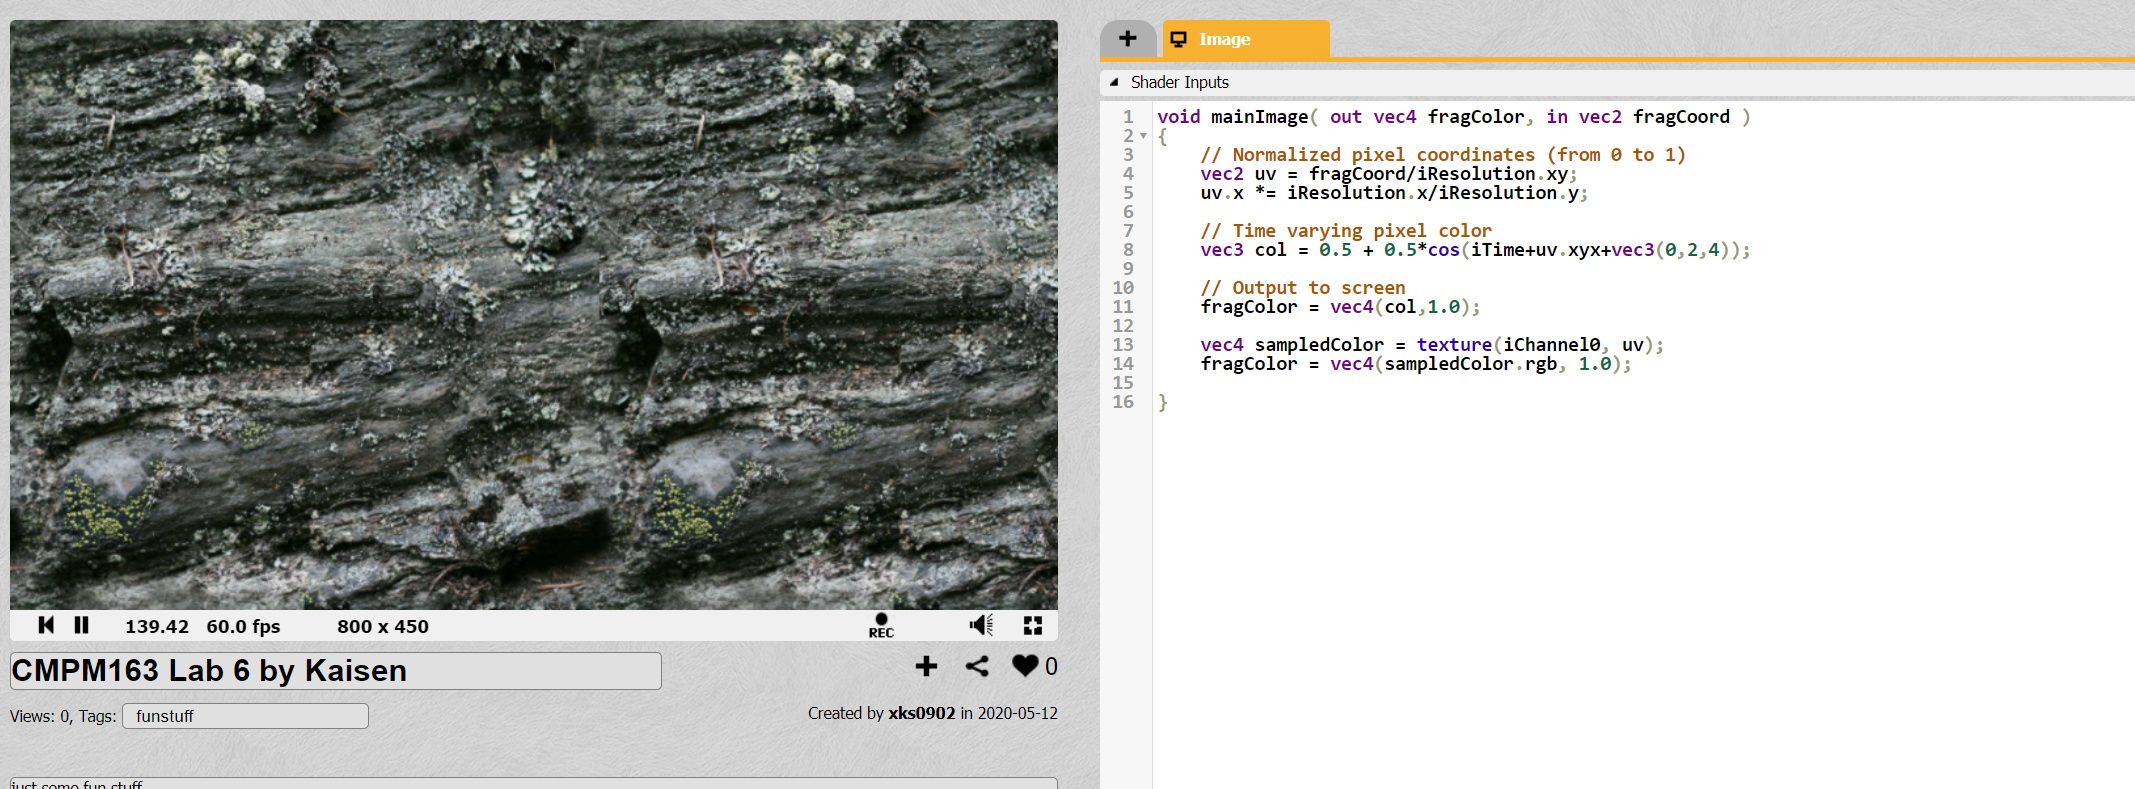
Task: Add a new shader buffer tab
Action: [x=1128, y=39]
